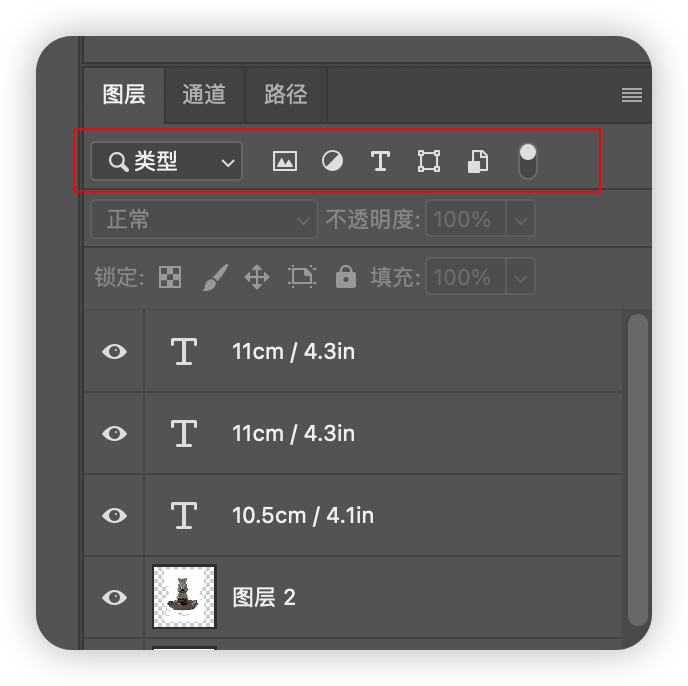Expand the 不透明度 slider arrow
The width and height of the screenshot is (688, 686).
[x=521, y=219]
